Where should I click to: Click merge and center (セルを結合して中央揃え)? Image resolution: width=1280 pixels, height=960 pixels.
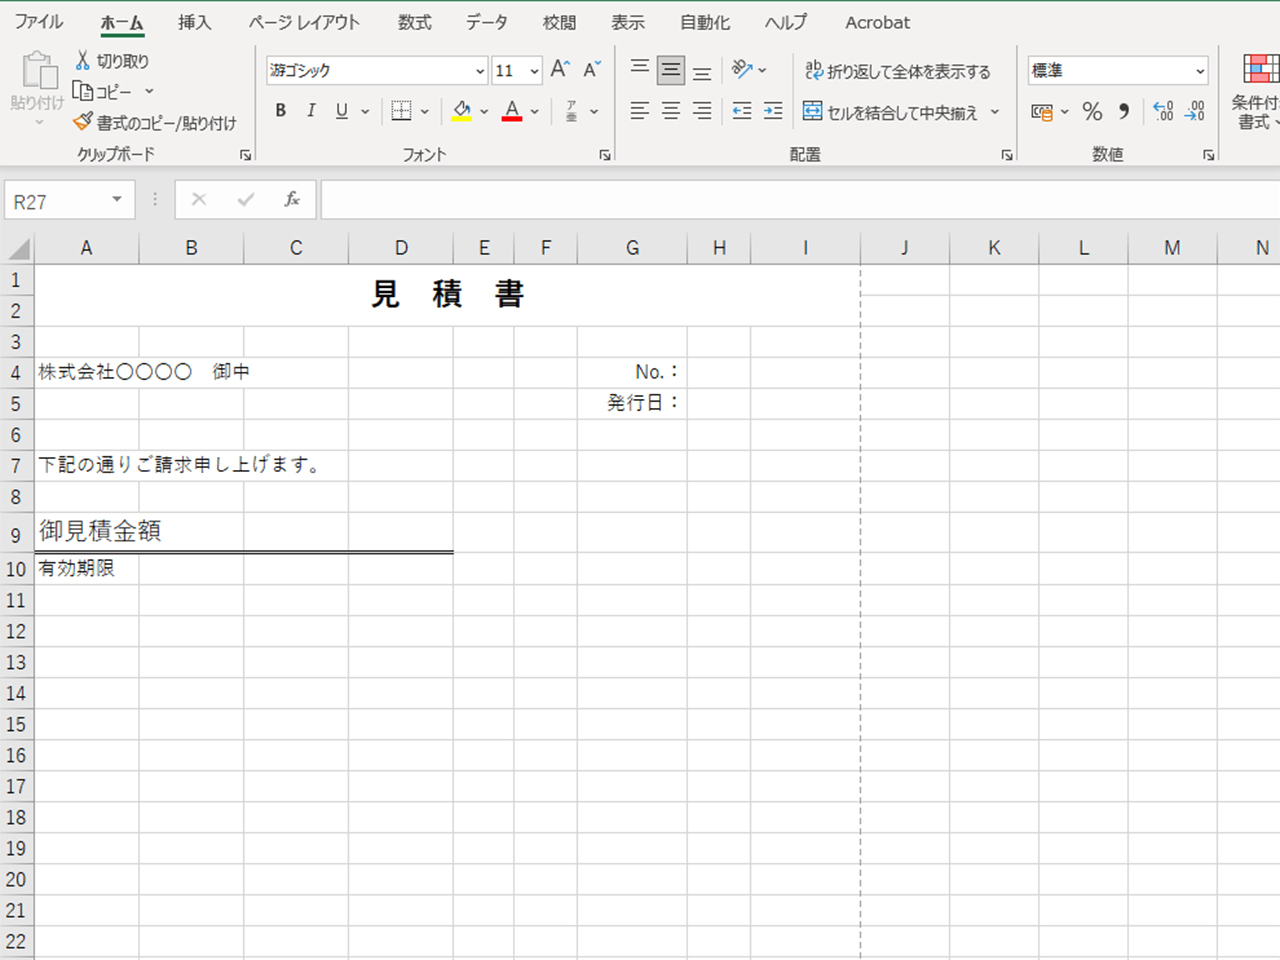coord(890,112)
